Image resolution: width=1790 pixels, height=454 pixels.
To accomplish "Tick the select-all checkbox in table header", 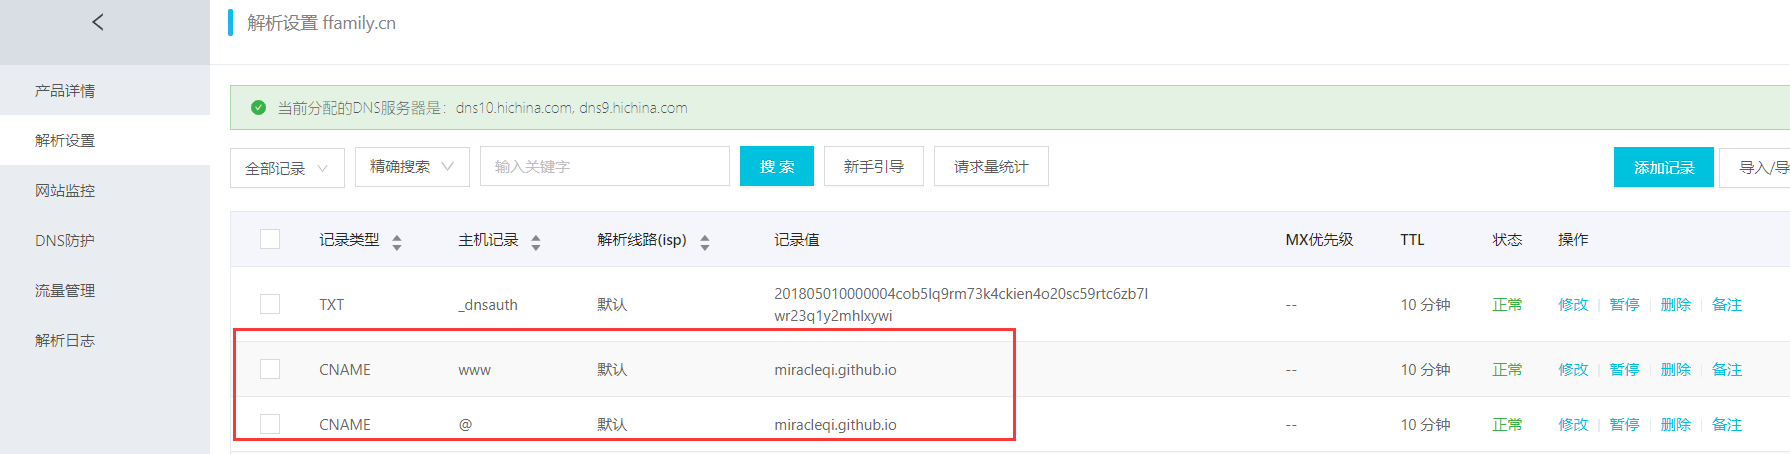I will [270, 239].
